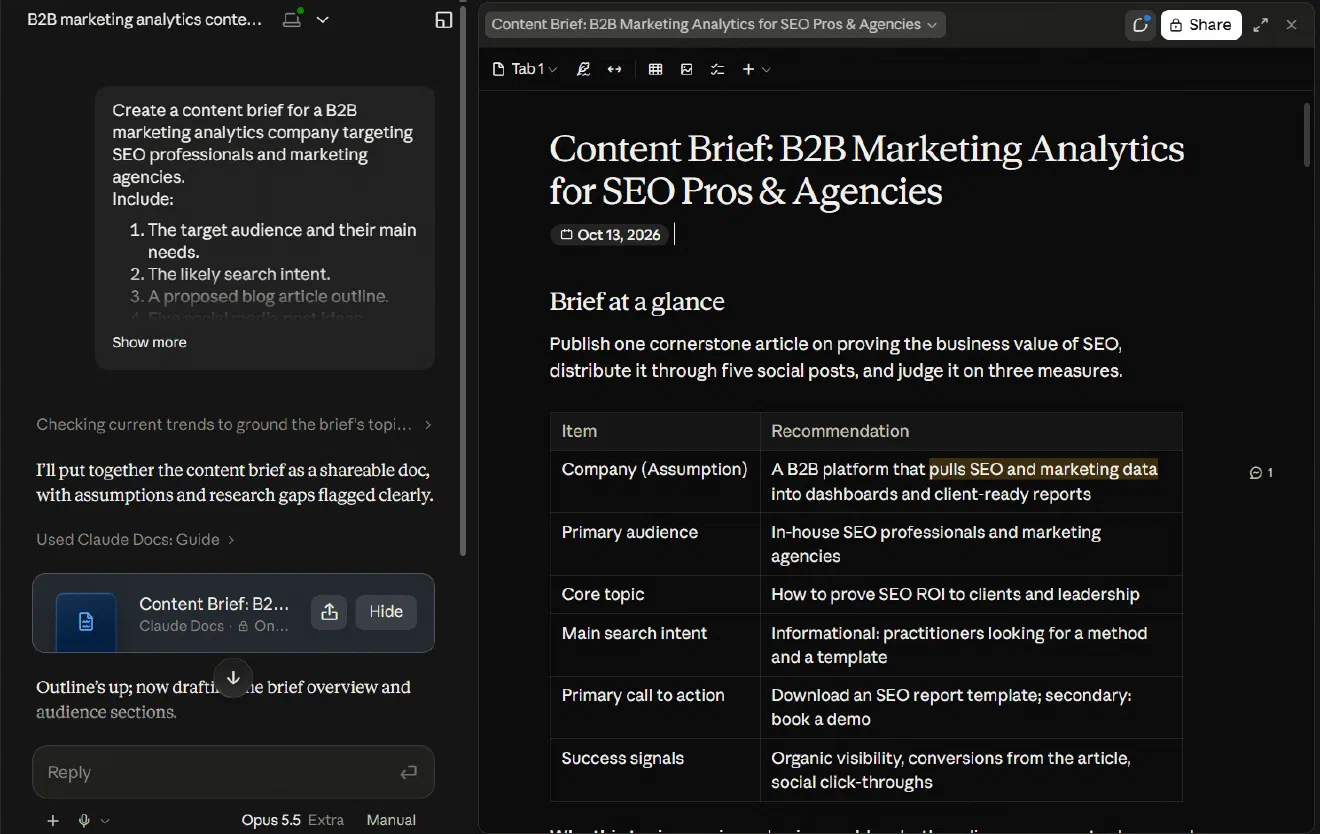Viewport: 1320px width, 834px height.
Task: Open the Opus 5.5 Extra model selector
Action: pos(292,820)
